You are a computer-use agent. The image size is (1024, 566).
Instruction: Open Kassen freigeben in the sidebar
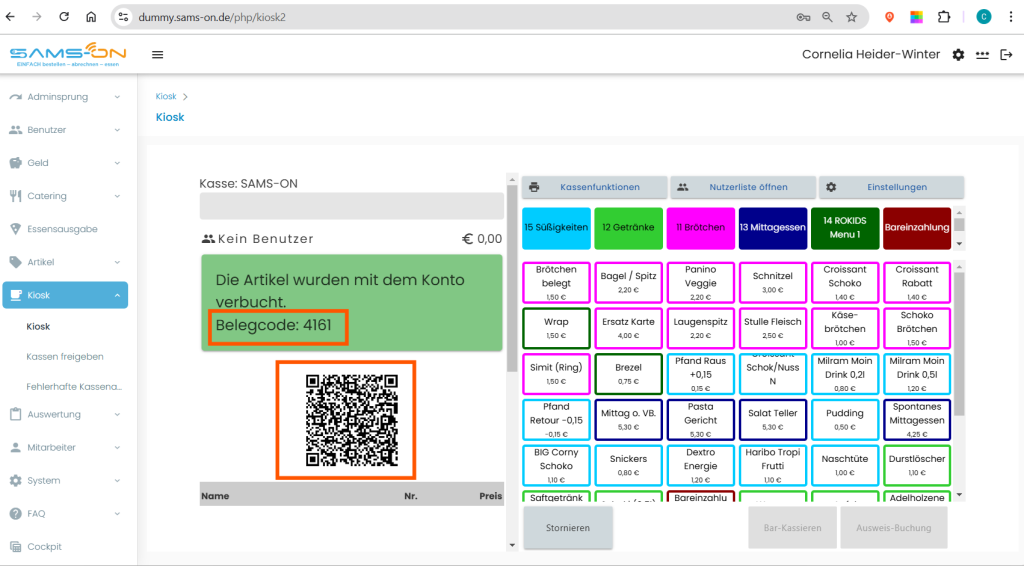pyautogui.click(x=65, y=356)
